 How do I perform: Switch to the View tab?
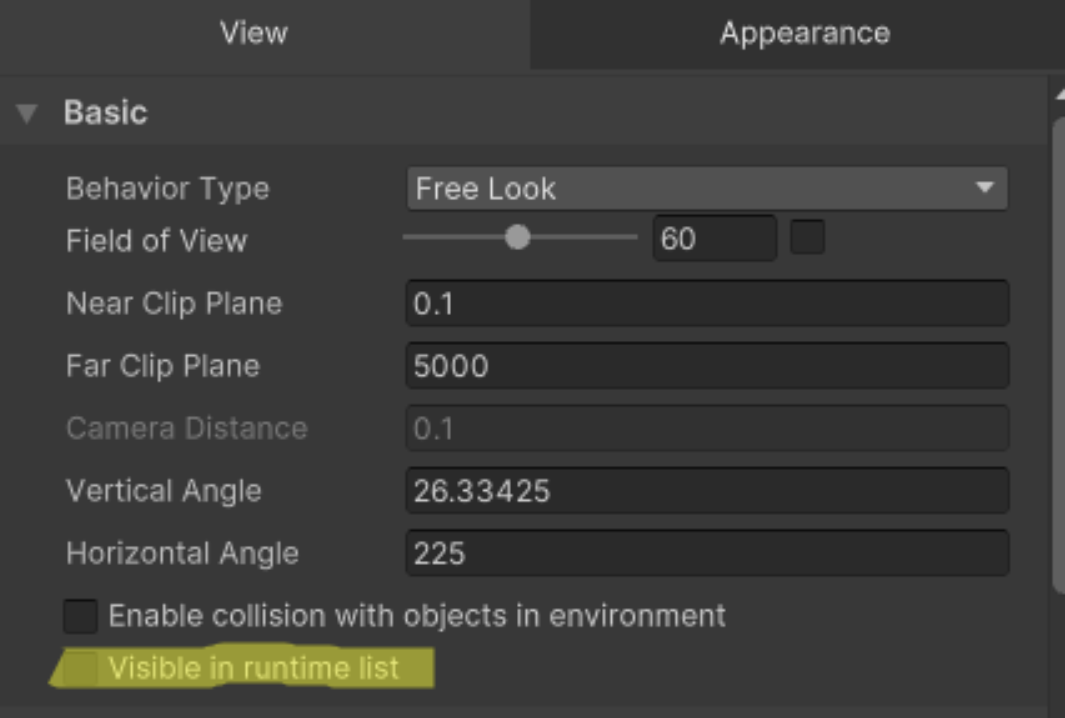pyautogui.click(x=254, y=33)
